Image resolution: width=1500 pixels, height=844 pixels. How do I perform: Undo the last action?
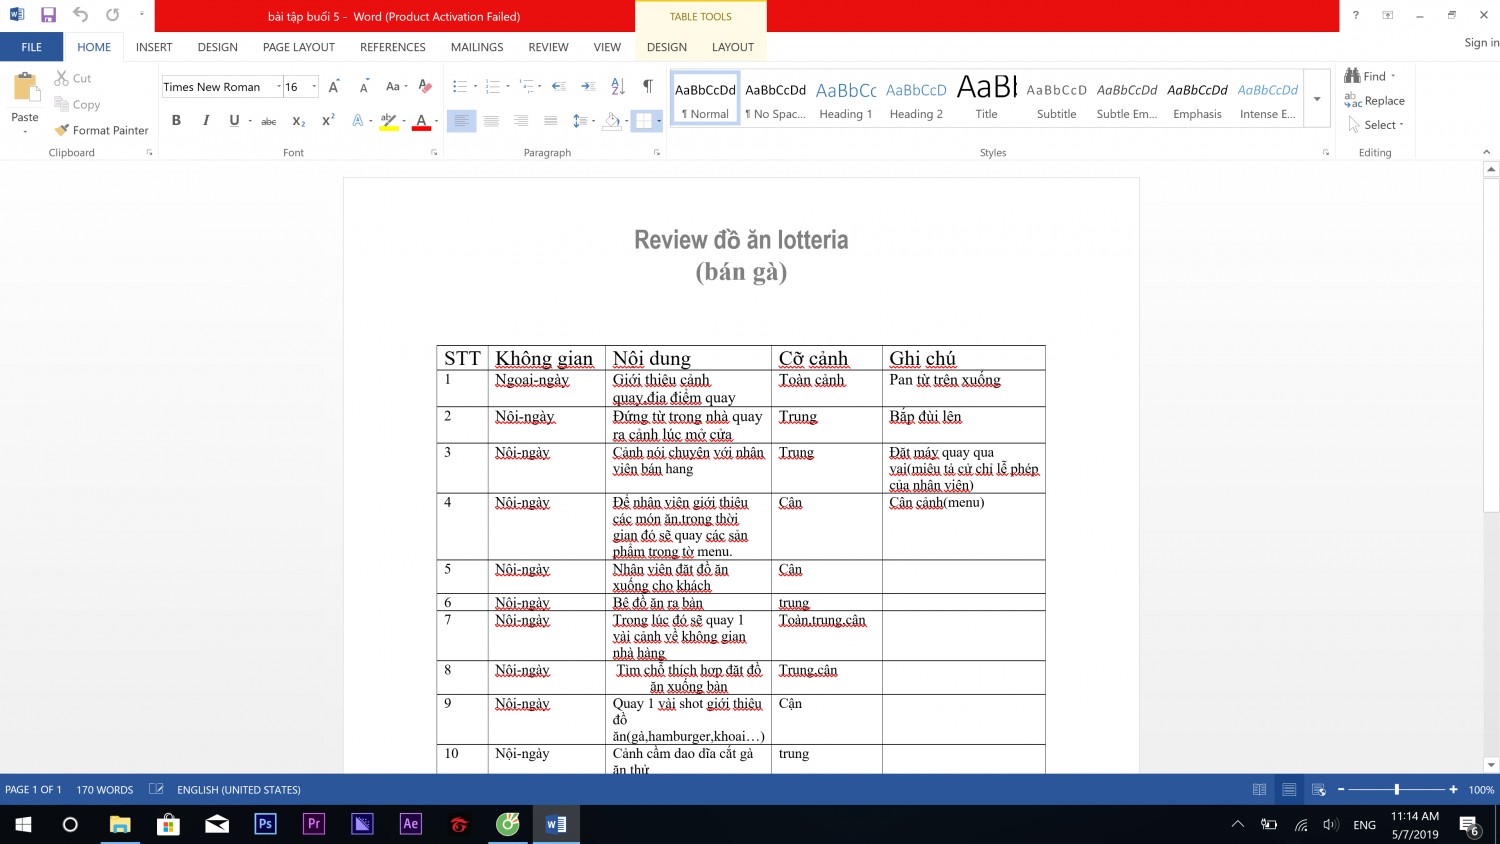pos(80,15)
